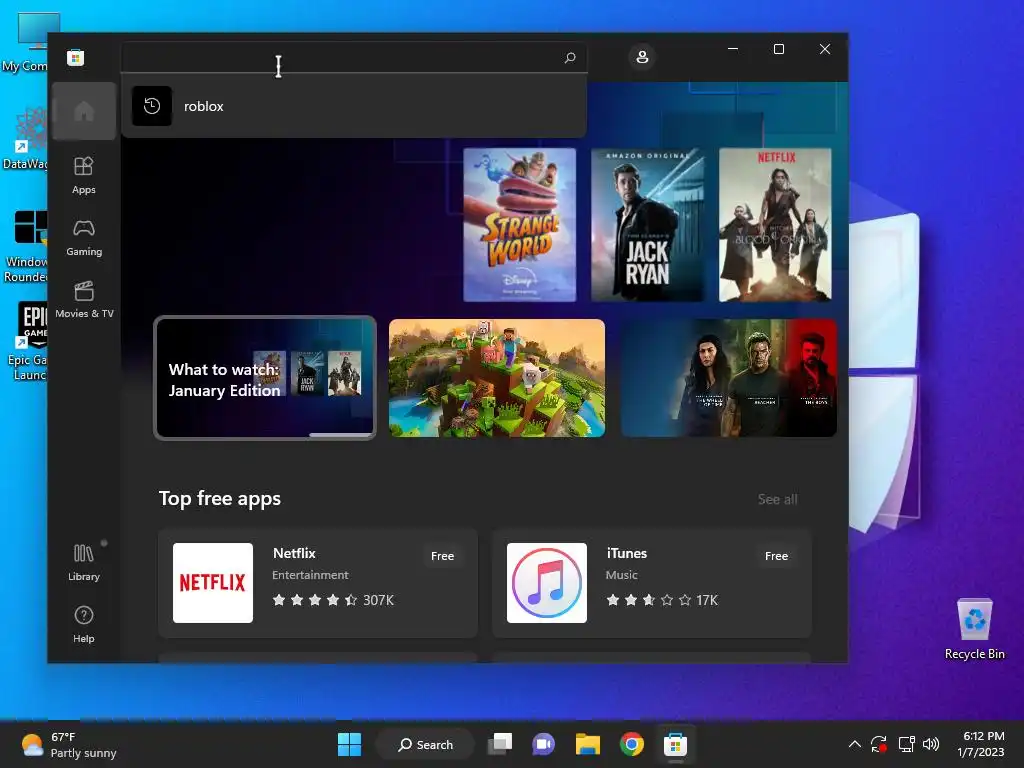Open the iTunes app logo
Image resolution: width=1024 pixels, height=768 pixels.
point(547,583)
